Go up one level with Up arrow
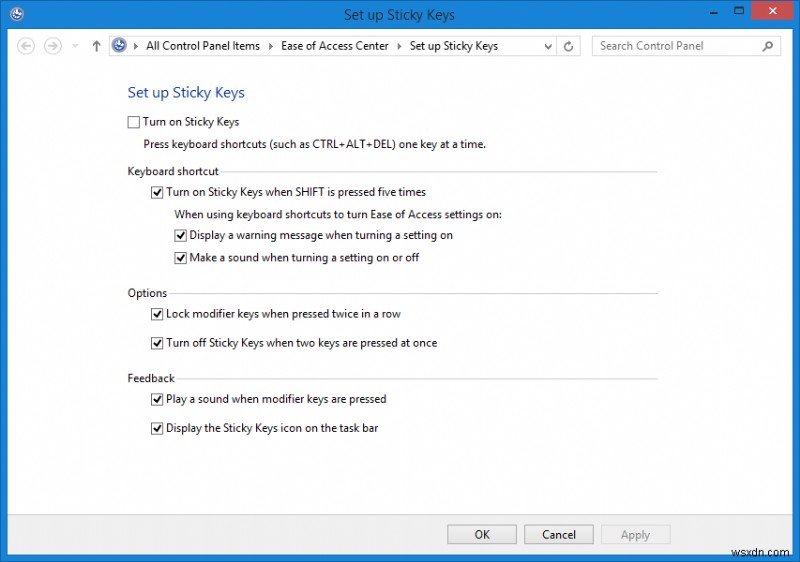The image size is (800, 562). [96, 46]
